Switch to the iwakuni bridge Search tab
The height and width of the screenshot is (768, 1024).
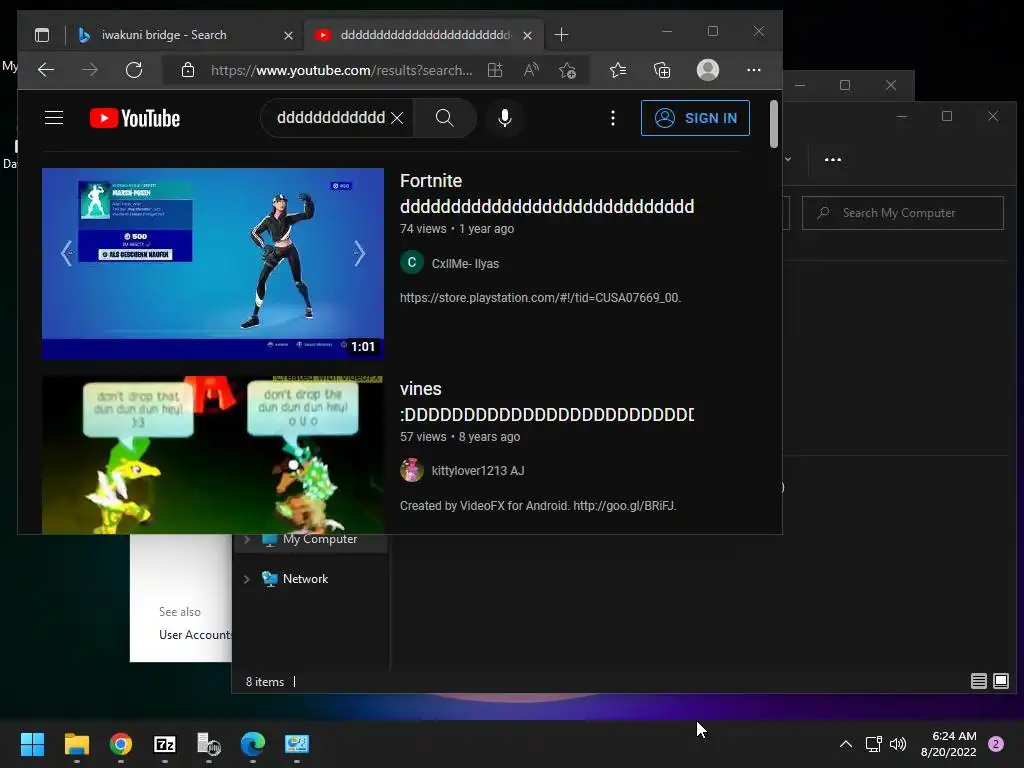[186, 35]
